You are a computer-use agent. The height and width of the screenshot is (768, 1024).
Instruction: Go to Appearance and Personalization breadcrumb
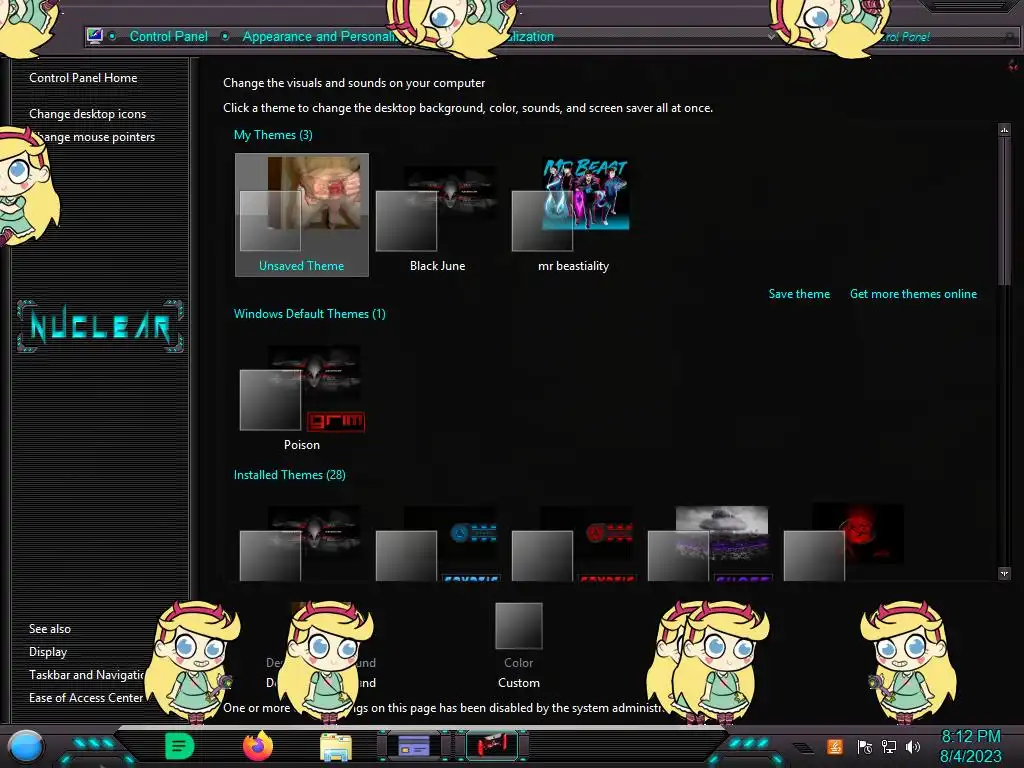click(318, 37)
